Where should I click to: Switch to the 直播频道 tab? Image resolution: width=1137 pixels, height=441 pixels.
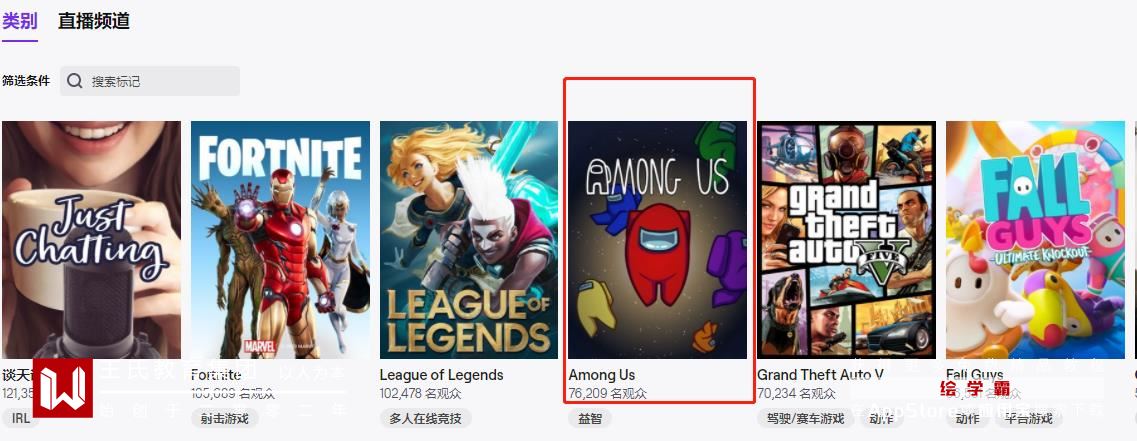[x=94, y=21]
